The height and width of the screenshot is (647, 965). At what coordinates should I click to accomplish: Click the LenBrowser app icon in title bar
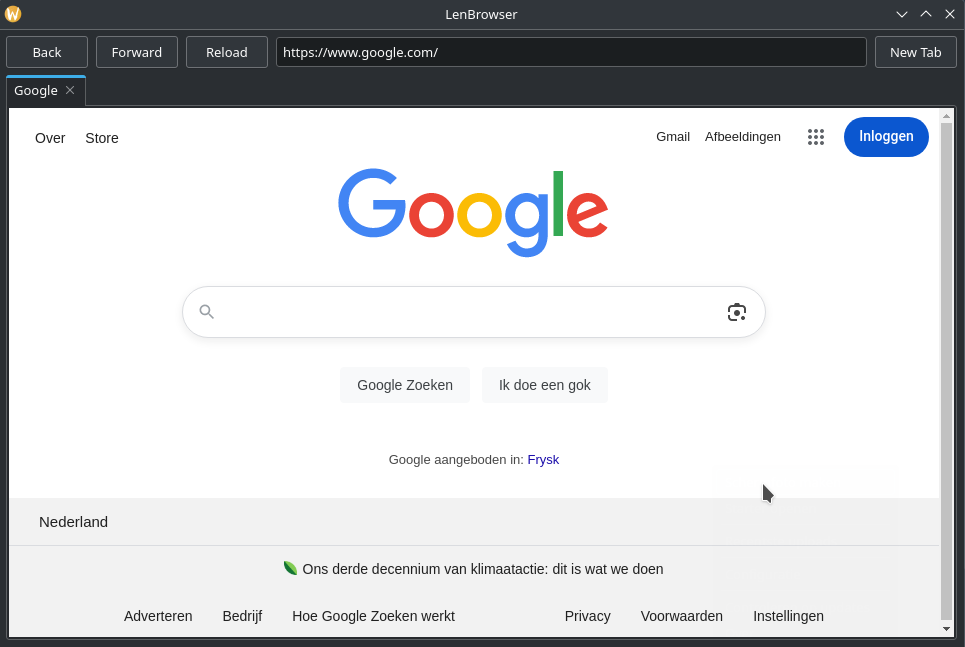point(13,14)
